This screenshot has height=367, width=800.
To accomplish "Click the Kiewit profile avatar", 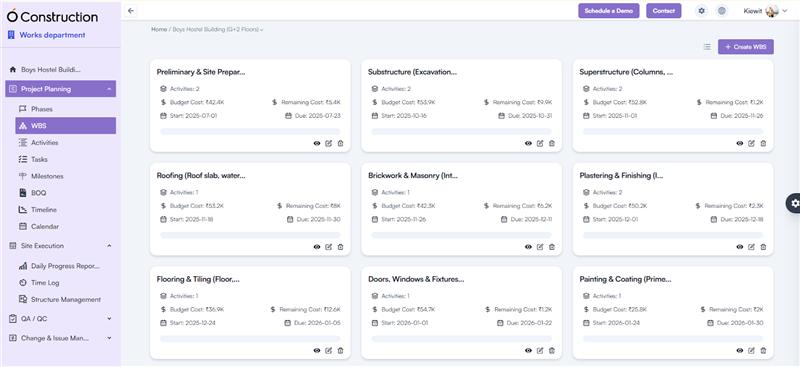I will pyautogui.click(x=772, y=11).
